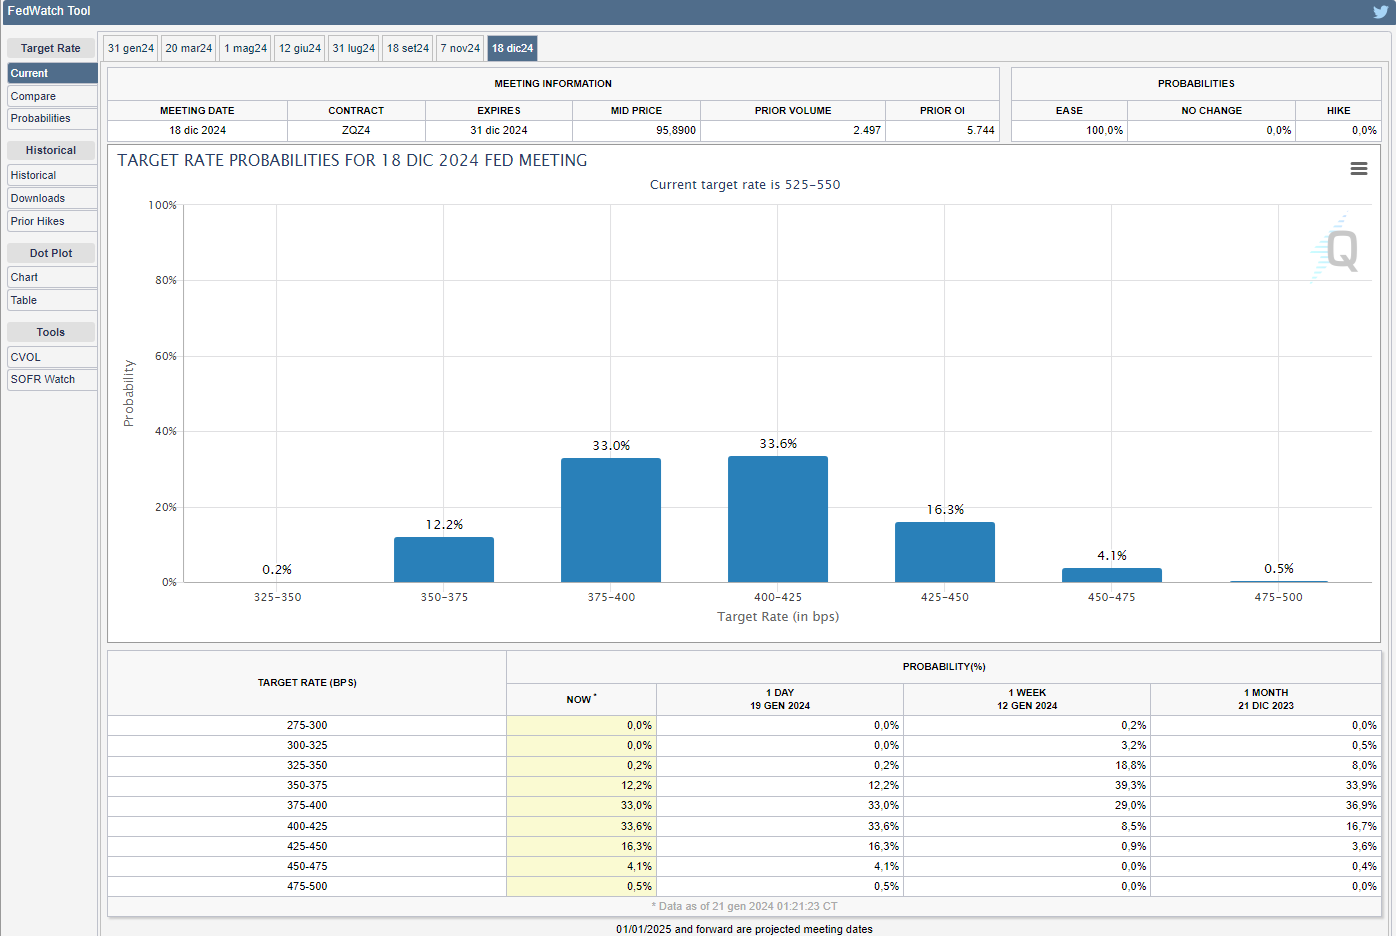Show the Dot Plot Chart
The width and height of the screenshot is (1396, 936).
tap(52, 277)
